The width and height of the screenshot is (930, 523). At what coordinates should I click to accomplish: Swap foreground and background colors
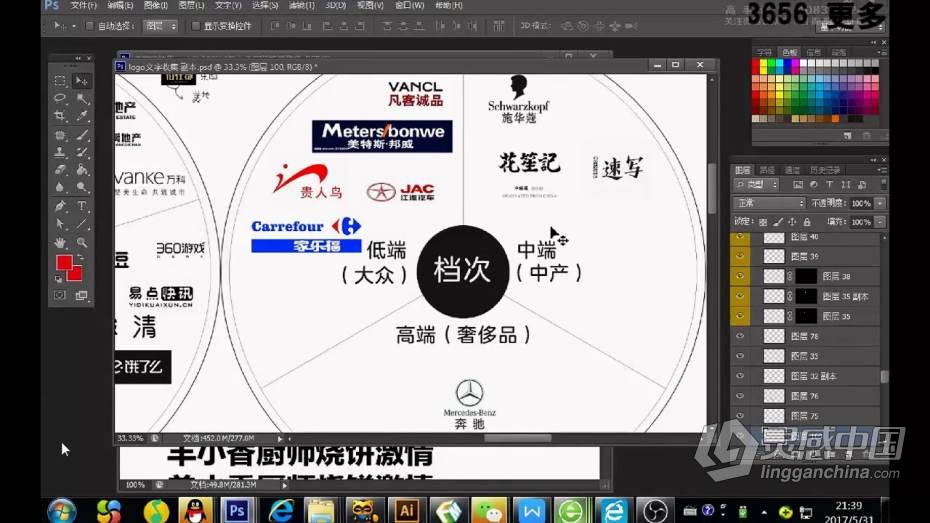[80, 258]
